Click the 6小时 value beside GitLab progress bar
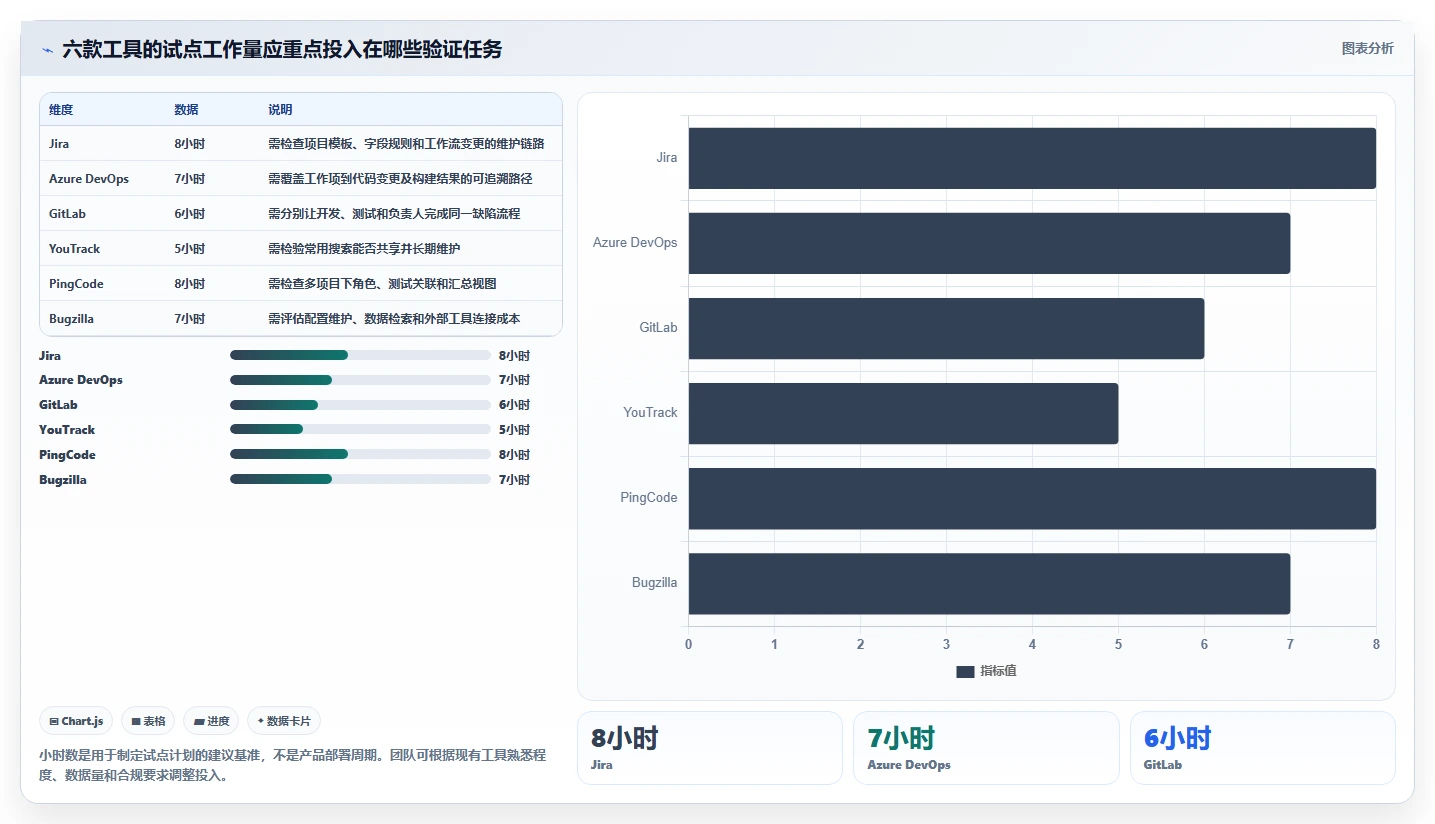Viewport: 1435px width, 824px height. coord(514,405)
